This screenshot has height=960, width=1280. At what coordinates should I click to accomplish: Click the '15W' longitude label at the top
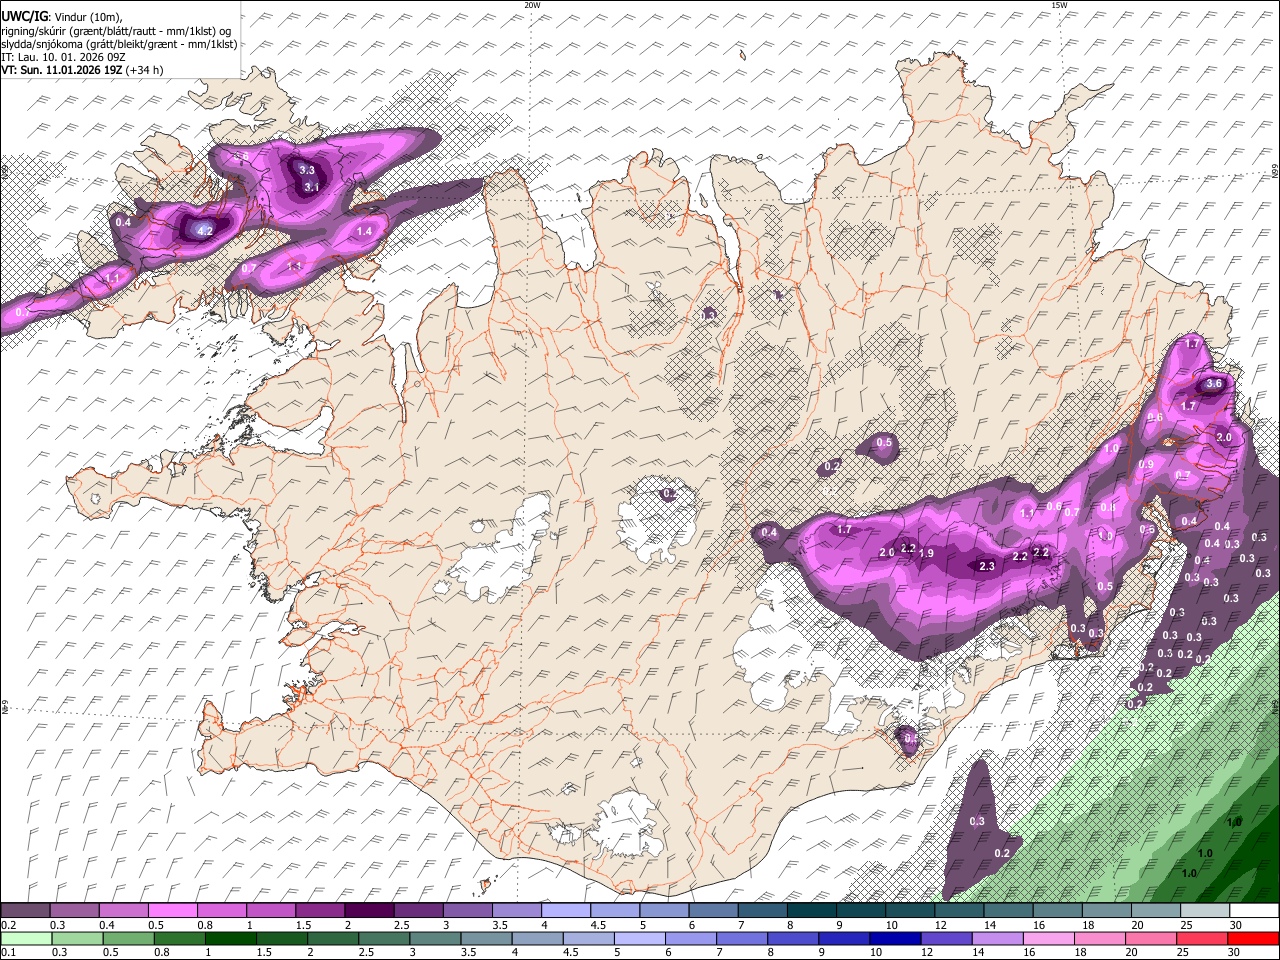click(1059, 5)
